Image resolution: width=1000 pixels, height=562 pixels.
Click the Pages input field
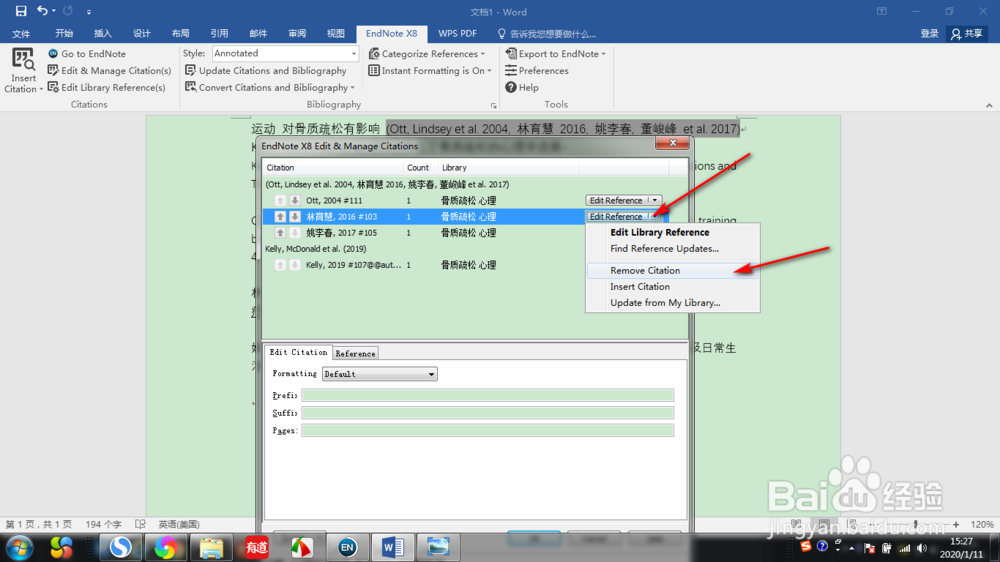[x=487, y=431]
